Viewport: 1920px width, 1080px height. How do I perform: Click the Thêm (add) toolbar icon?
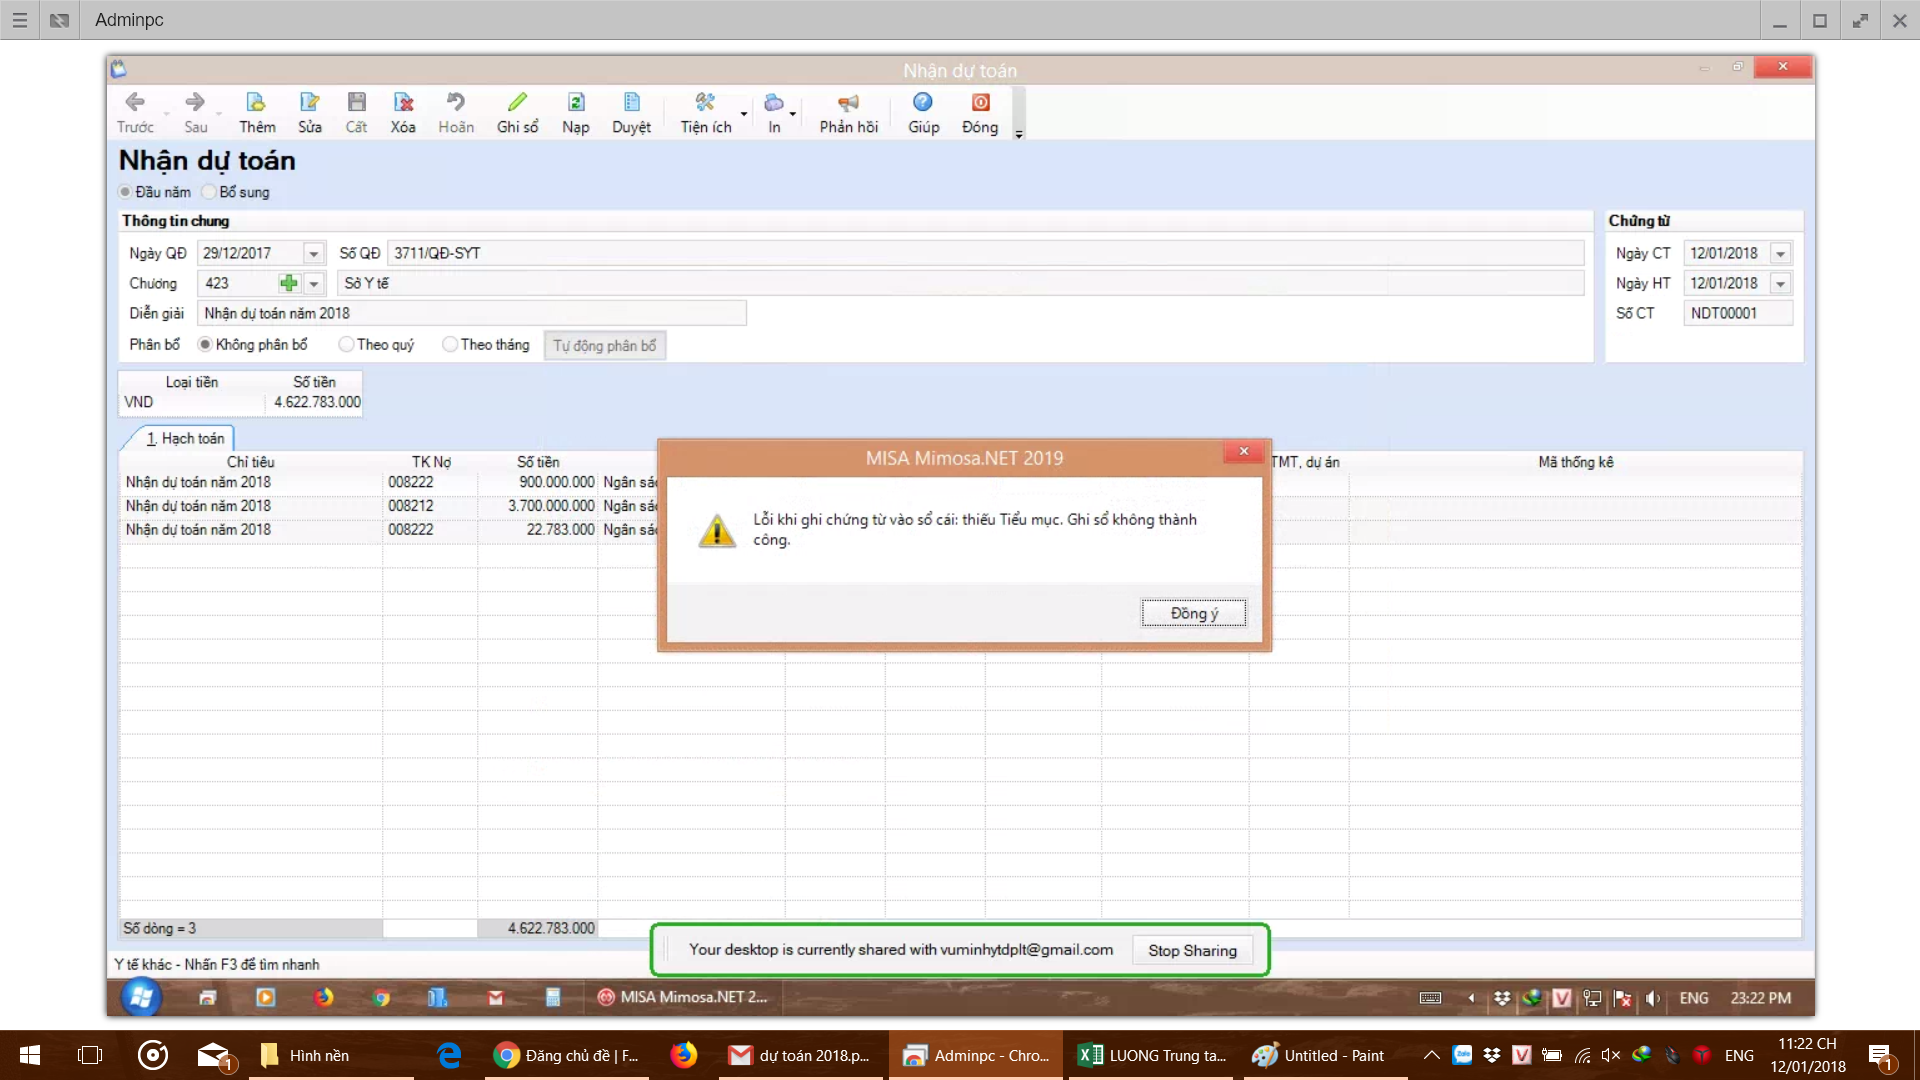coord(256,103)
